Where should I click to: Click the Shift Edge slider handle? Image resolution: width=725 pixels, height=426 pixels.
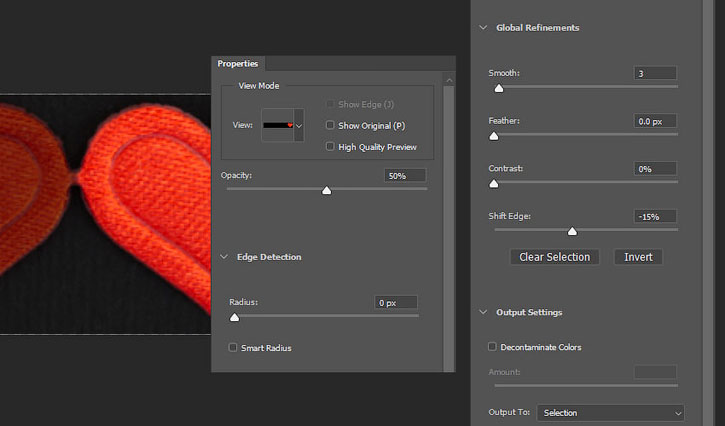pyautogui.click(x=572, y=231)
